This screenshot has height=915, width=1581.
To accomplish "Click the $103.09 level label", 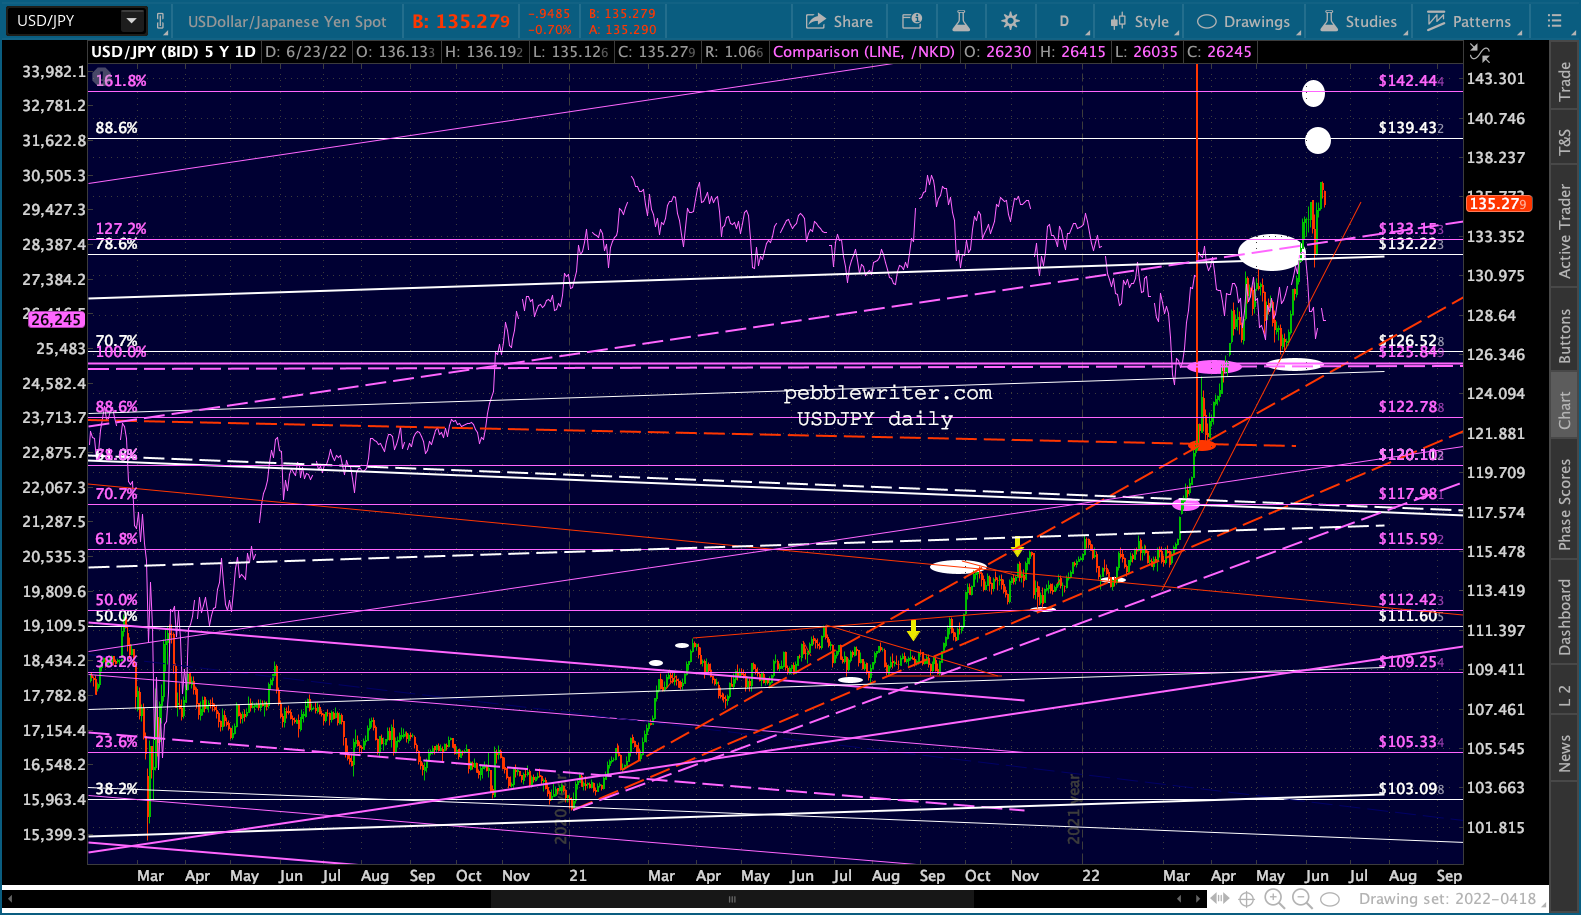I will point(1411,788).
